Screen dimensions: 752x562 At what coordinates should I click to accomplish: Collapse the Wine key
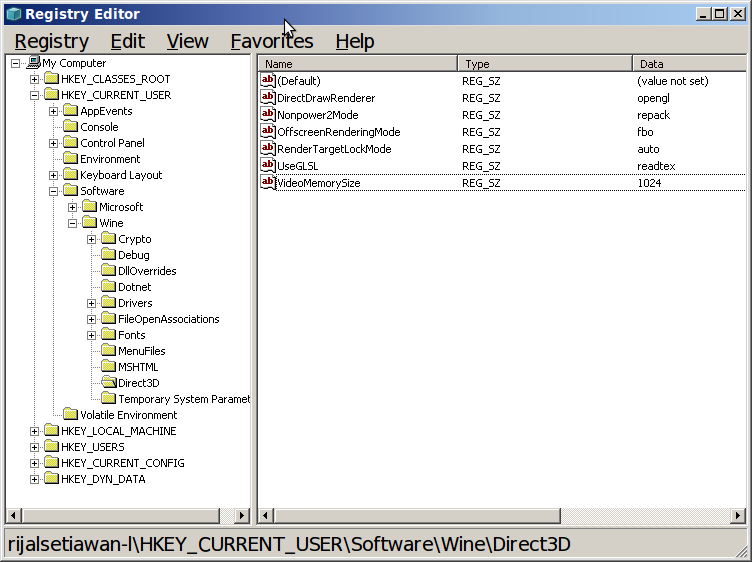[72, 223]
